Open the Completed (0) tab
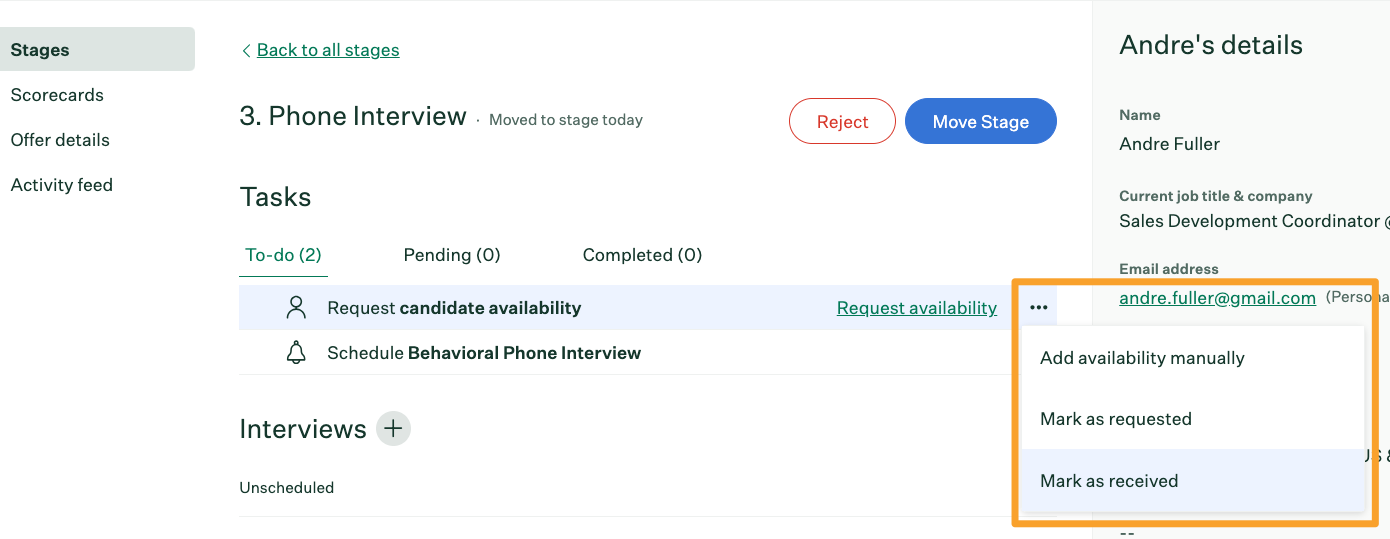The height and width of the screenshot is (539, 1390). [642, 255]
